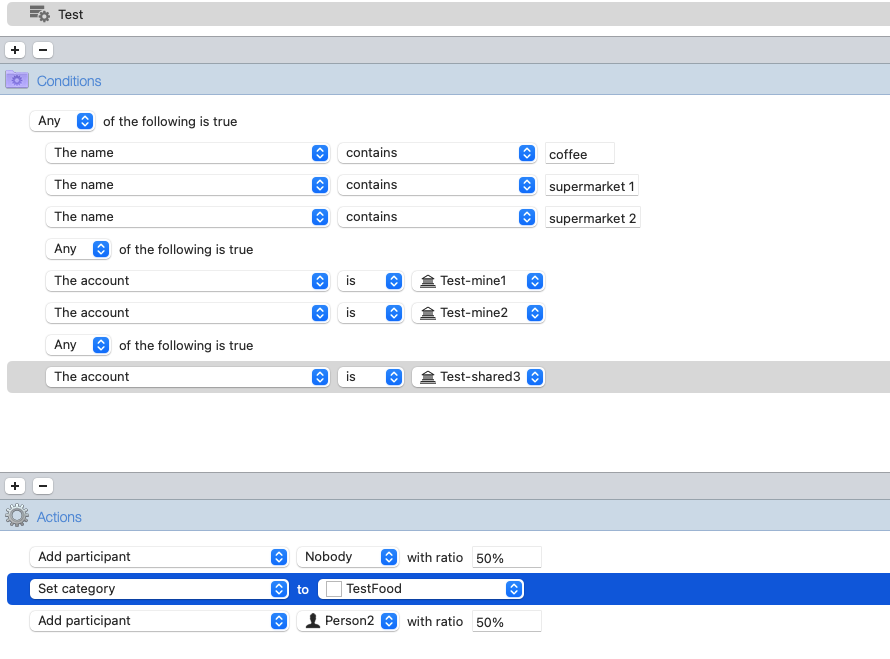Click the Conditions folder icon

point(17,80)
